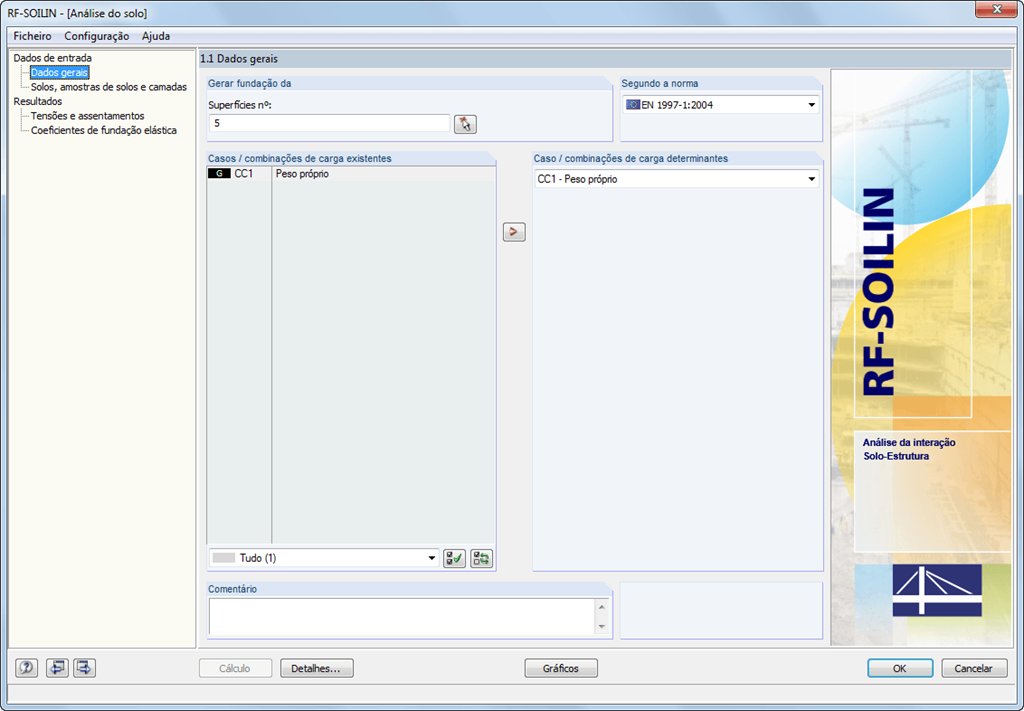
Task: Select Coeficientes de fundação elástica
Action: tap(104, 130)
